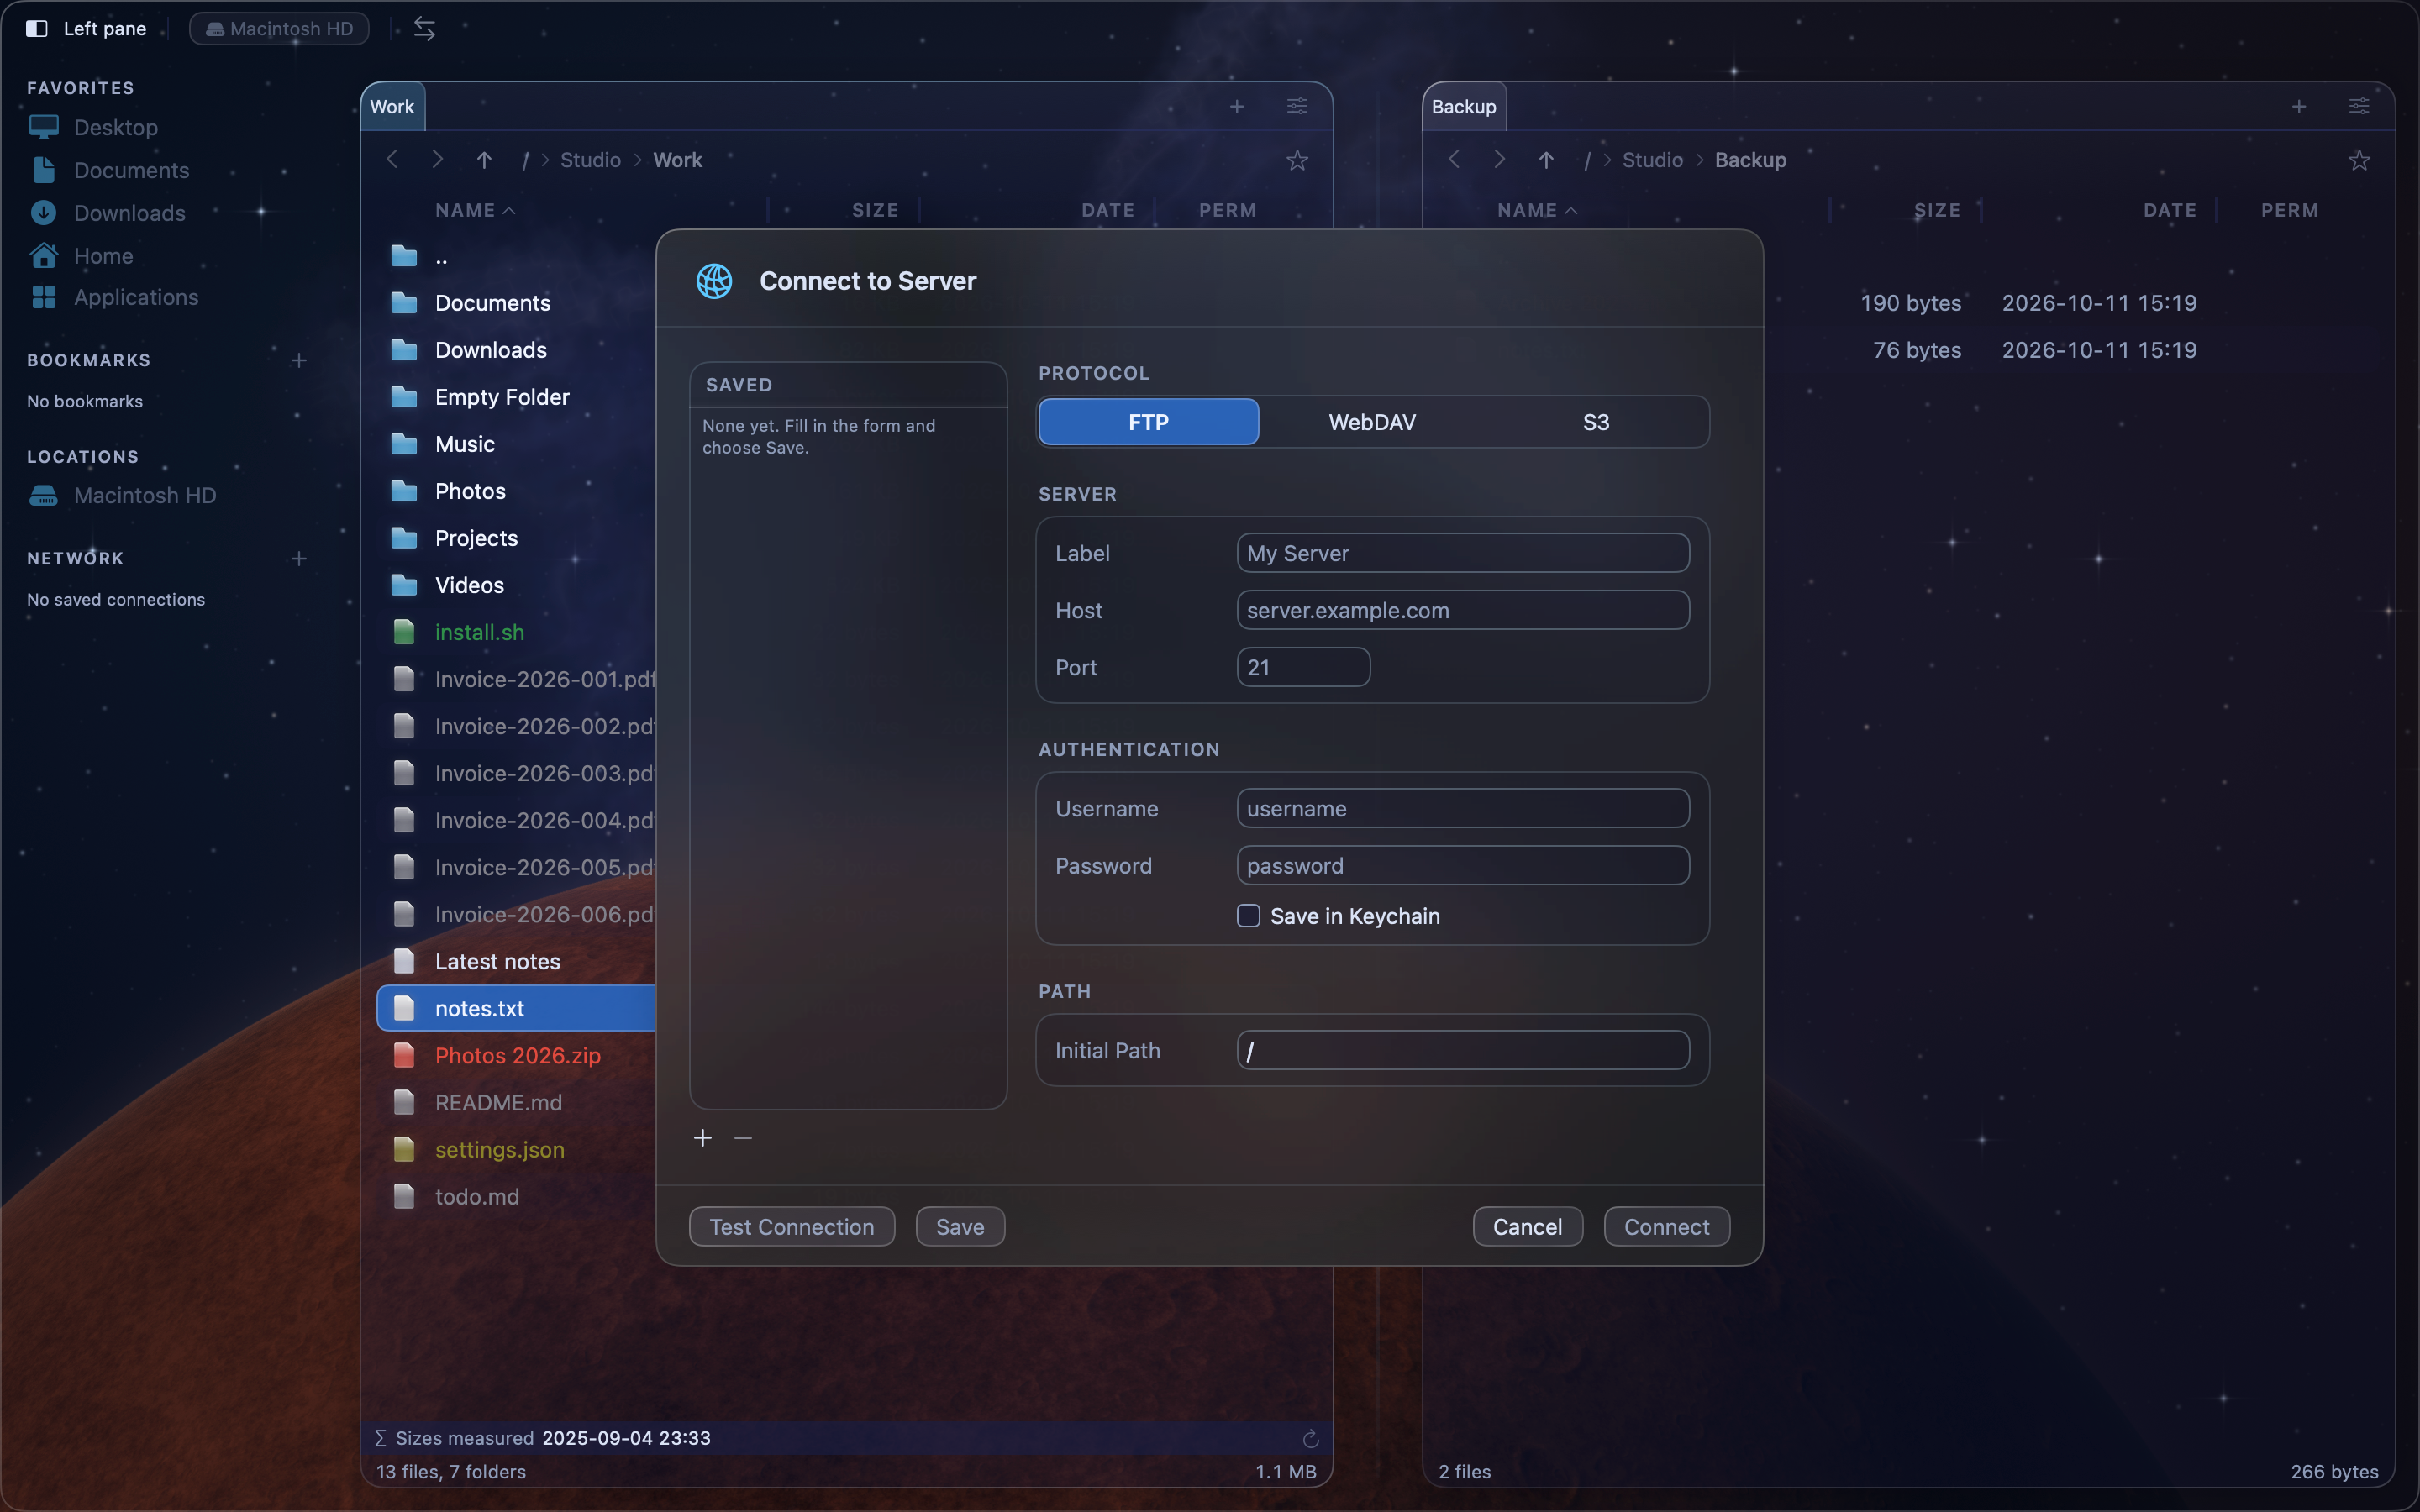Sort Backup pane by Perm column
The image size is (2420, 1512).
[x=2289, y=210]
